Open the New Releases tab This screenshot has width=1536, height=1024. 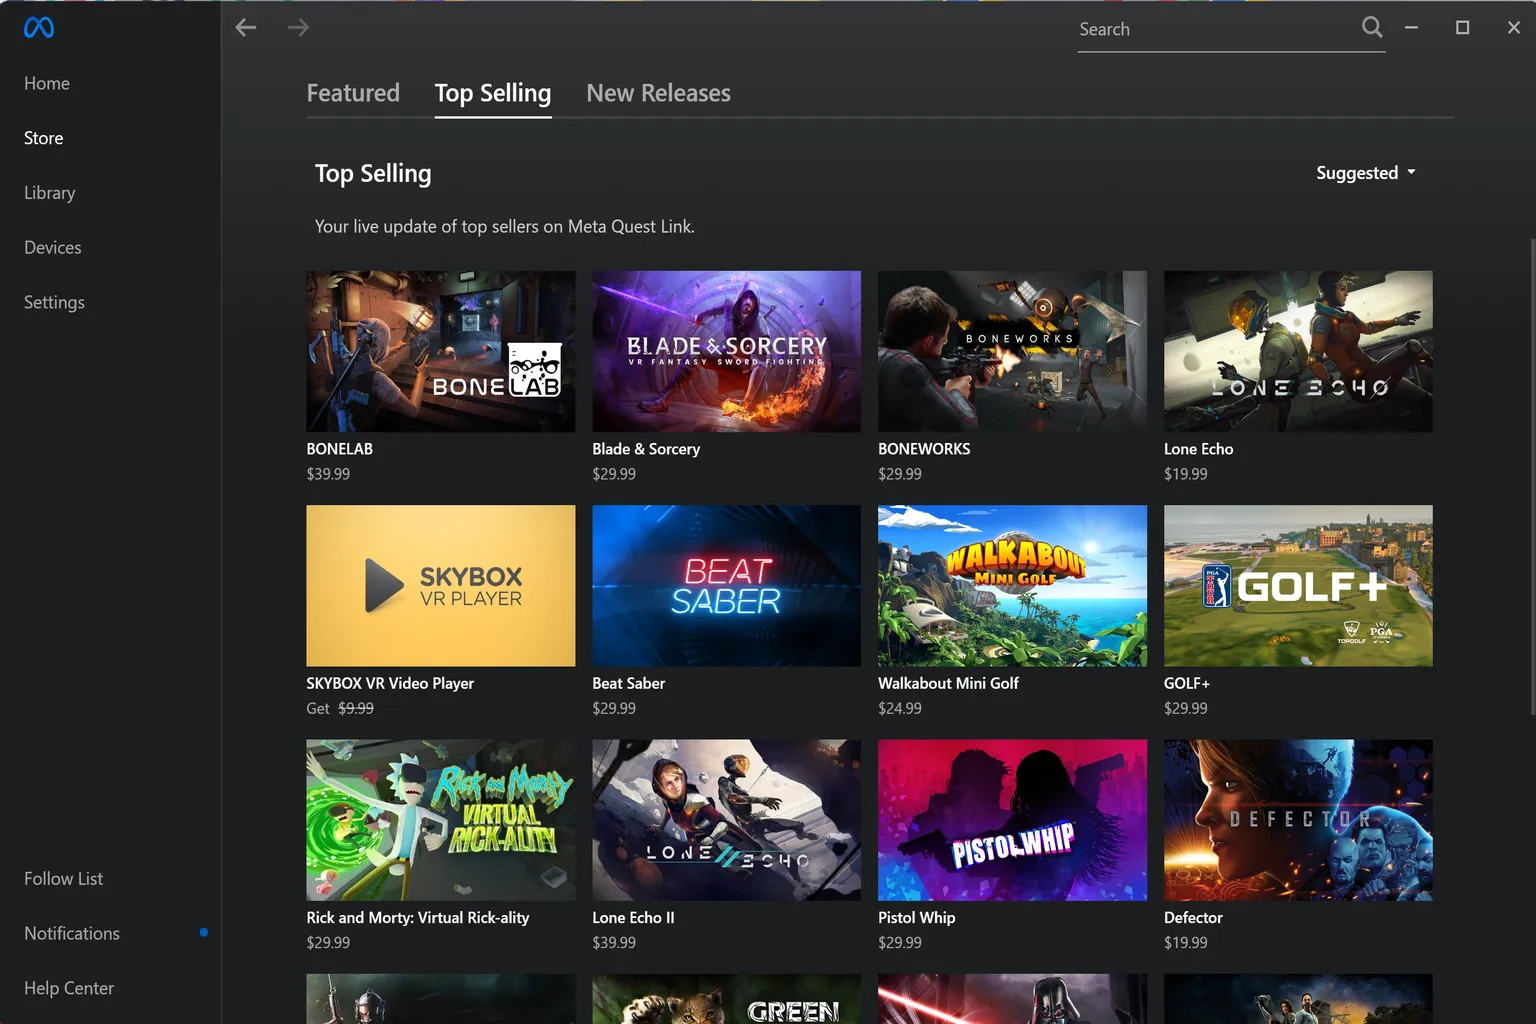tap(658, 93)
